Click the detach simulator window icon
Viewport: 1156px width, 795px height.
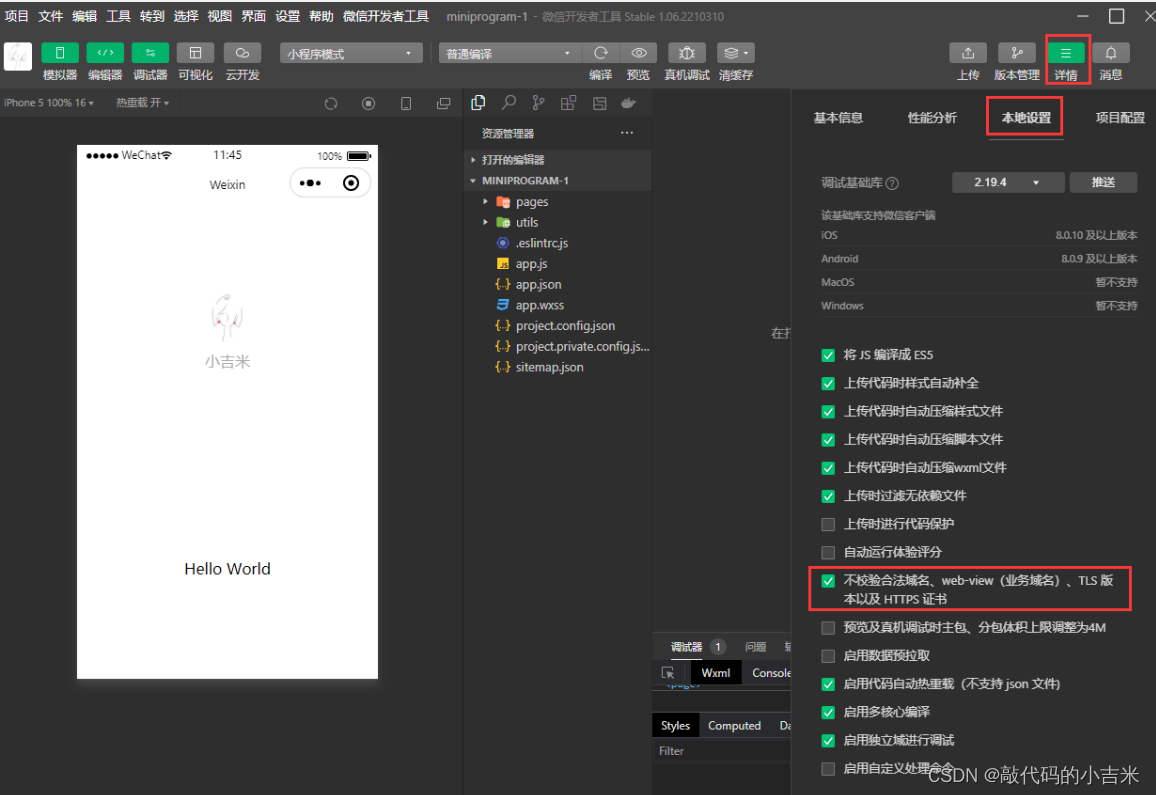coord(443,104)
